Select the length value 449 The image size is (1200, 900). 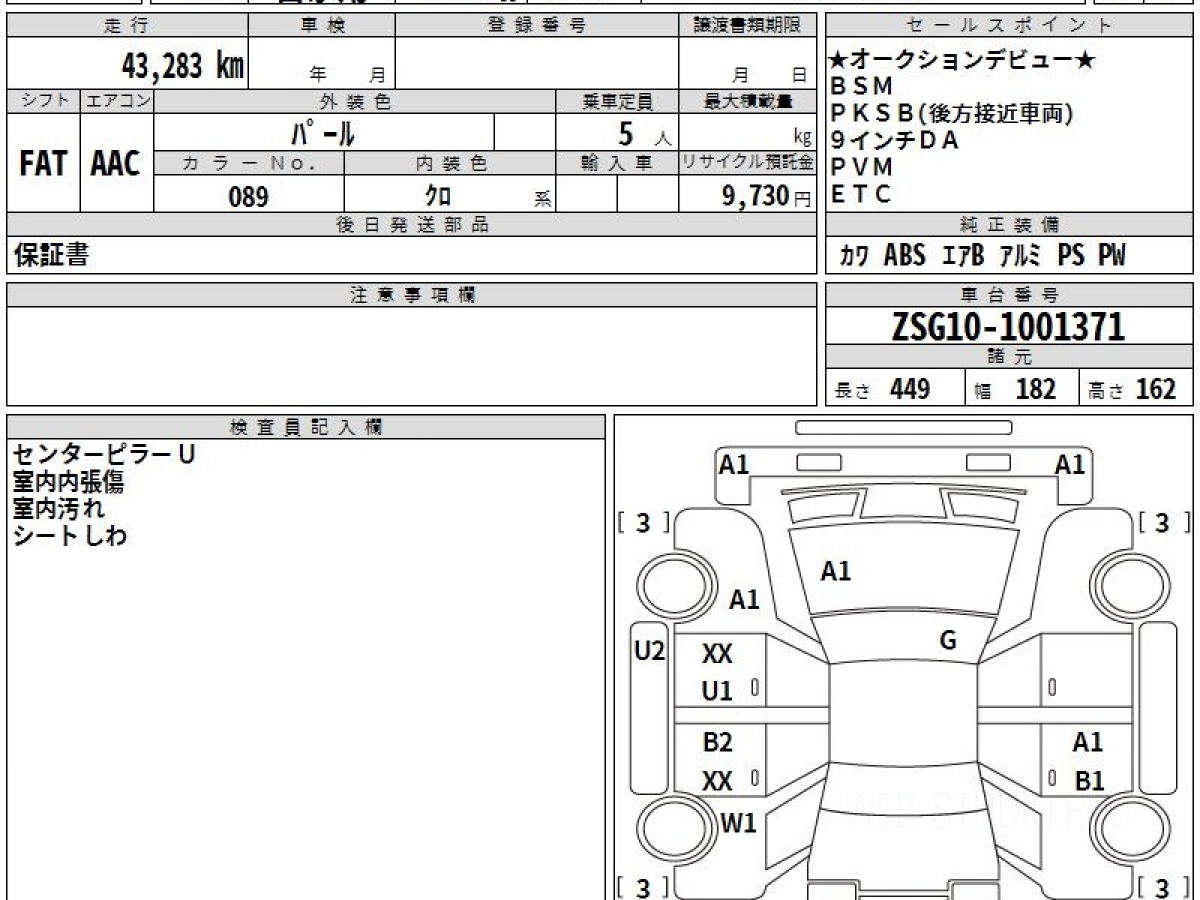[910, 389]
